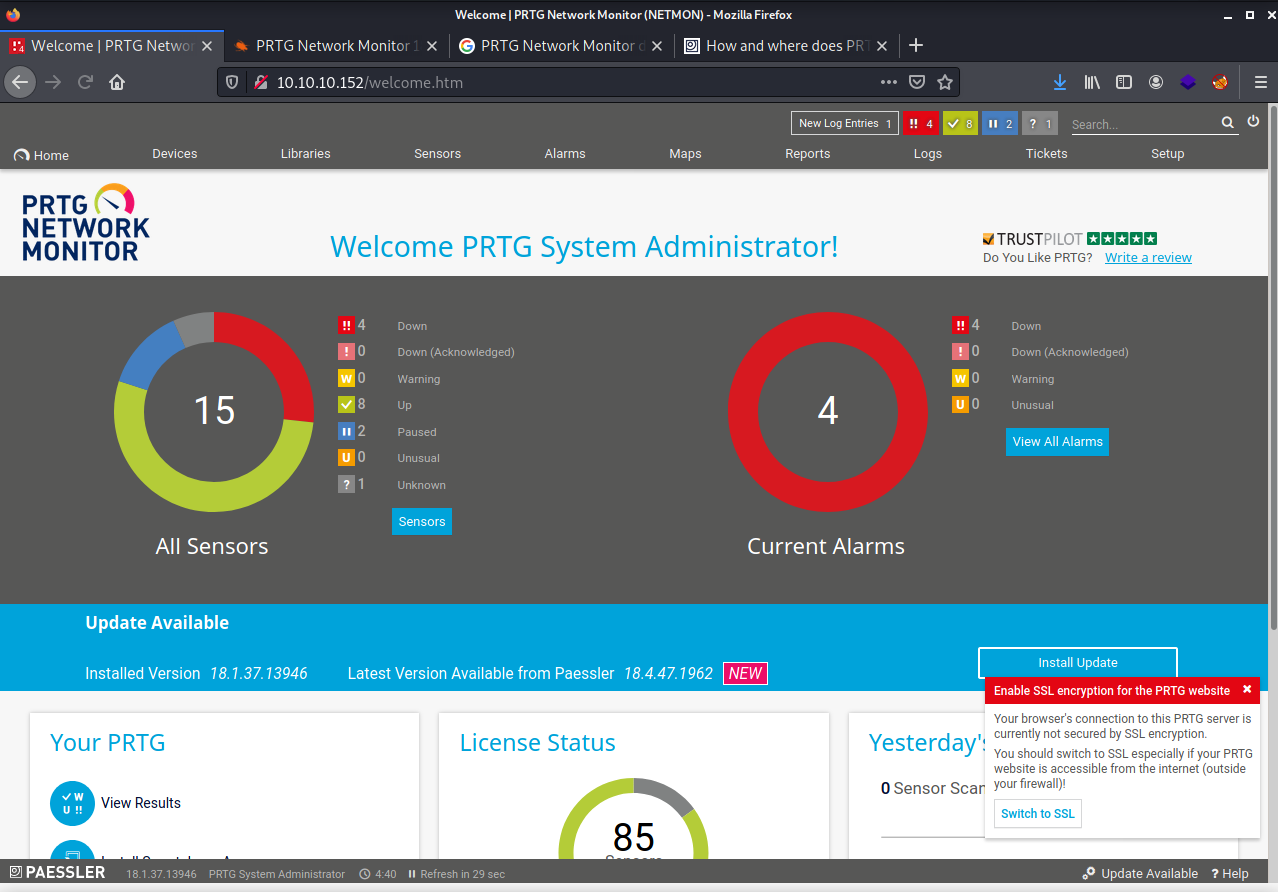The width and height of the screenshot is (1278, 892).
Task: Open the gray Unknown sensors counter in header
Action: coord(1040,123)
